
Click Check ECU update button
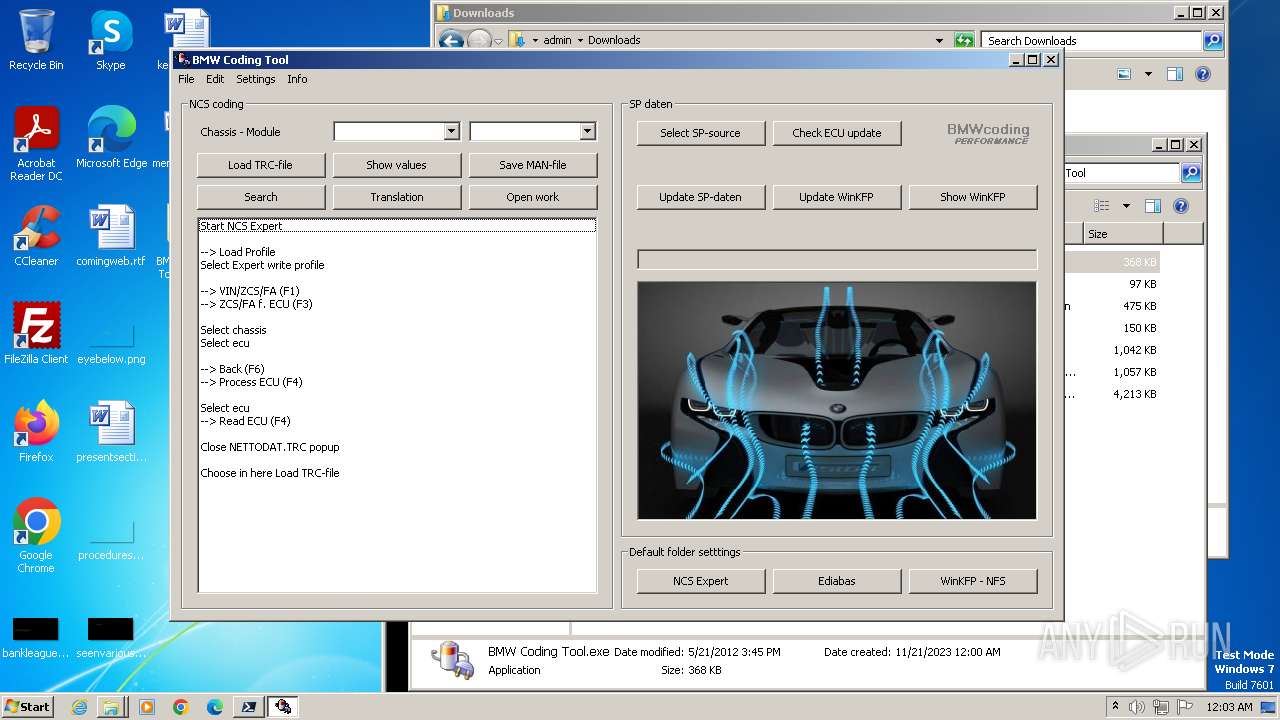[836, 133]
